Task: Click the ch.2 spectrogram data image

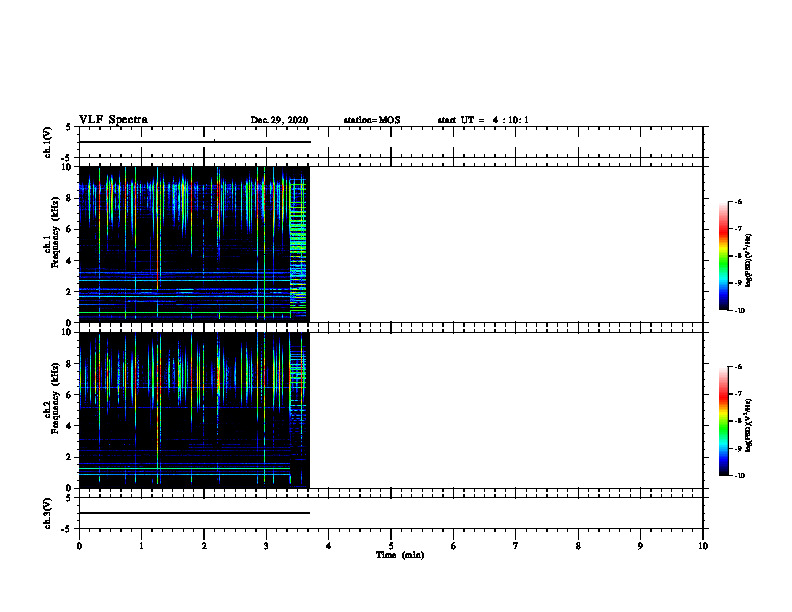Action: pos(194,410)
